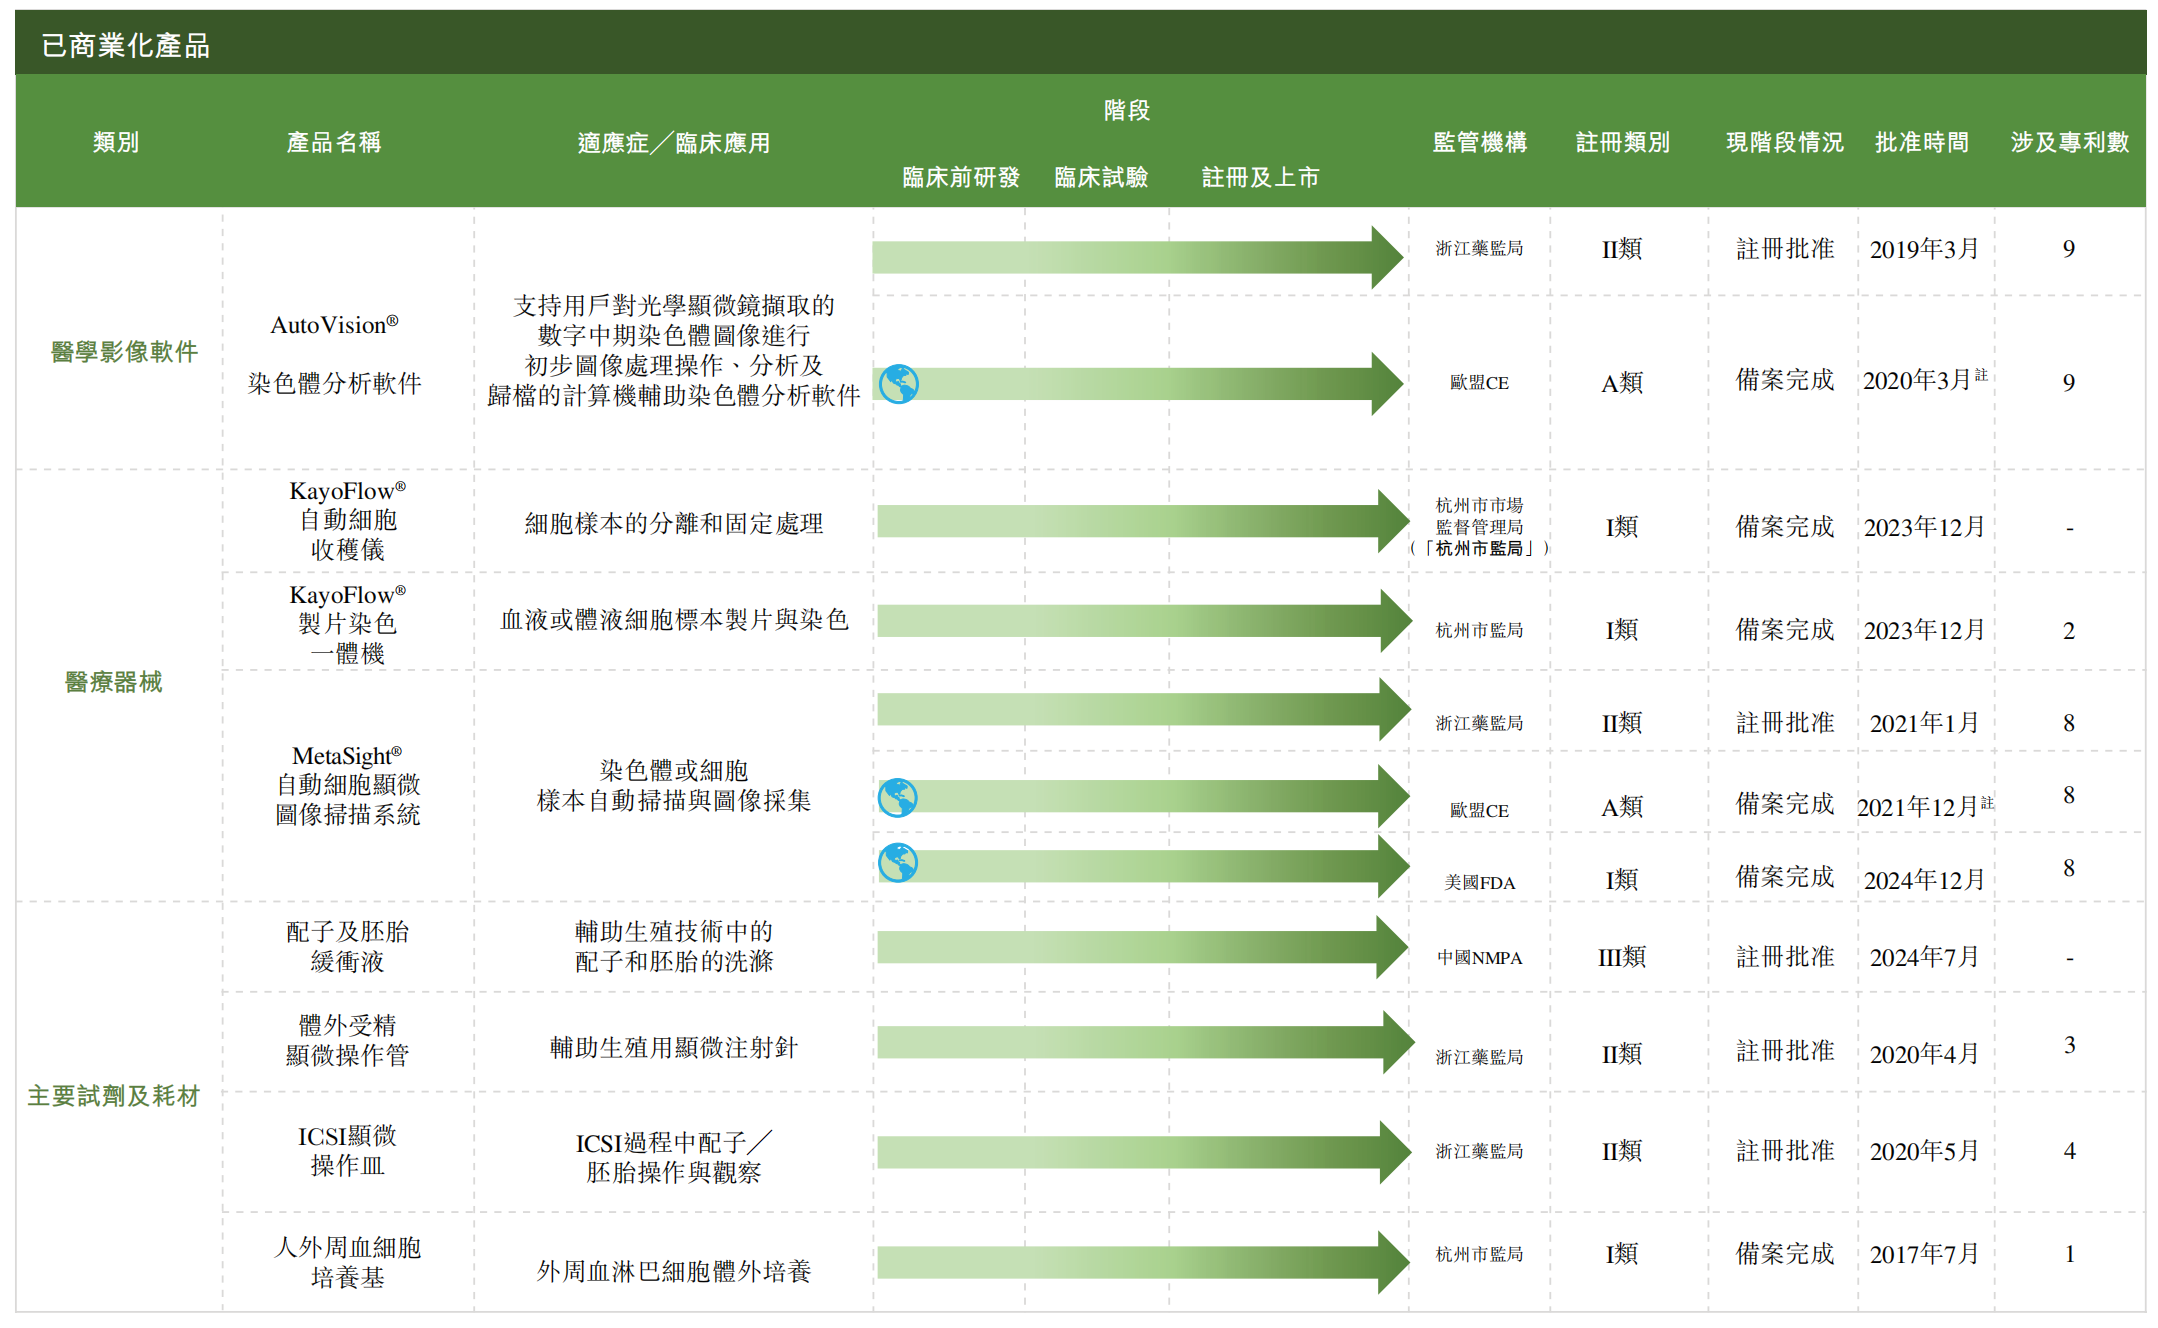
Task: Select the 浙江藥監局 regulator label for AutoVision
Action: point(1479,249)
